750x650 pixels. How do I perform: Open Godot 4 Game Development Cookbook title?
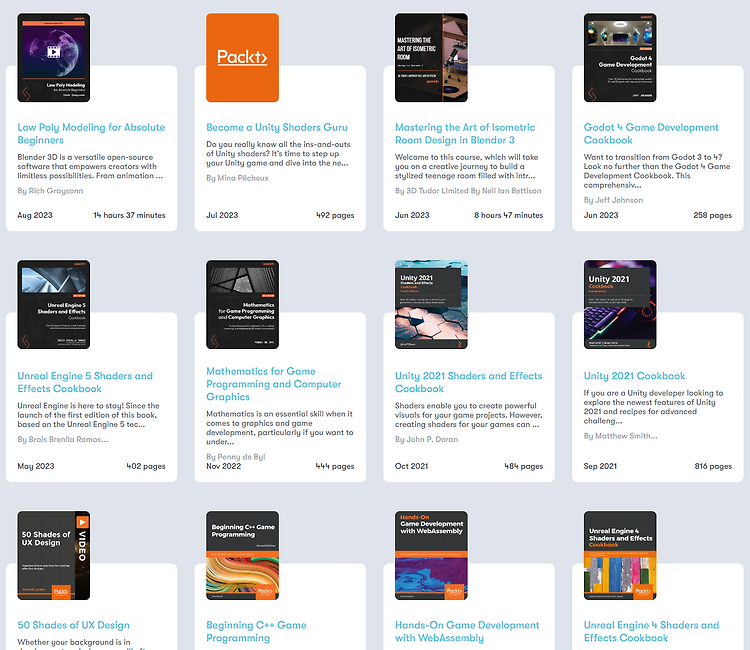pos(651,133)
